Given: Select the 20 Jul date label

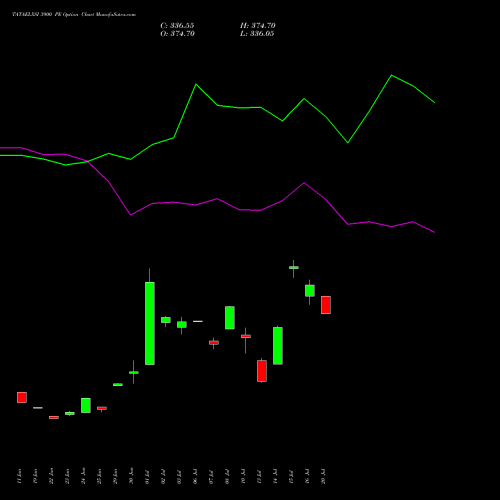Looking at the screenshot, I should [x=323, y=477].
